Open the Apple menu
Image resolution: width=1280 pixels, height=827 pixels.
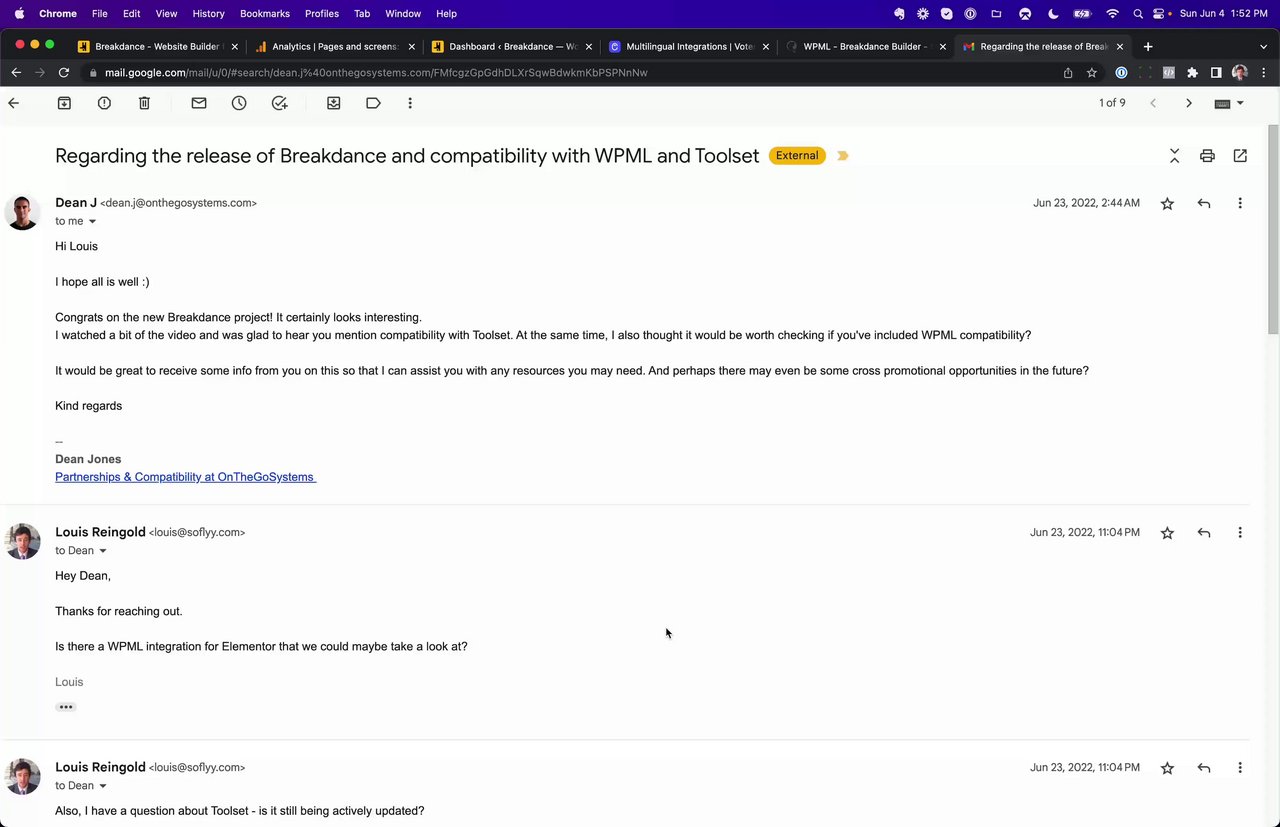pyautogui.click(x=19, y=14)
